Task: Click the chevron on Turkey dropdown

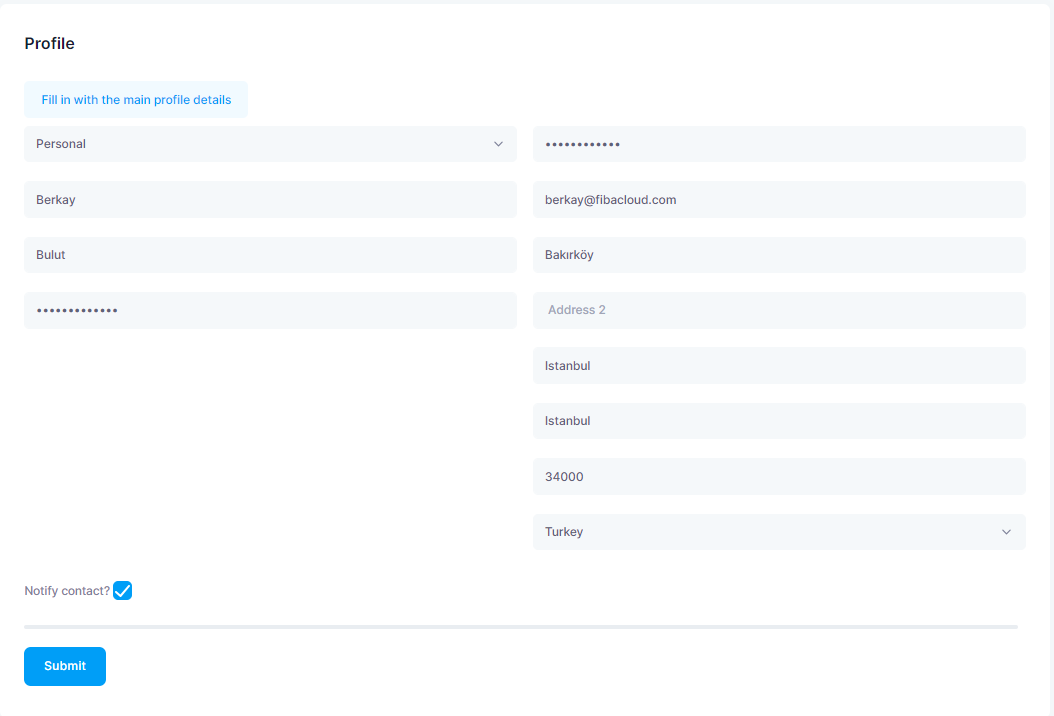Action: [x=1006, y=532]
